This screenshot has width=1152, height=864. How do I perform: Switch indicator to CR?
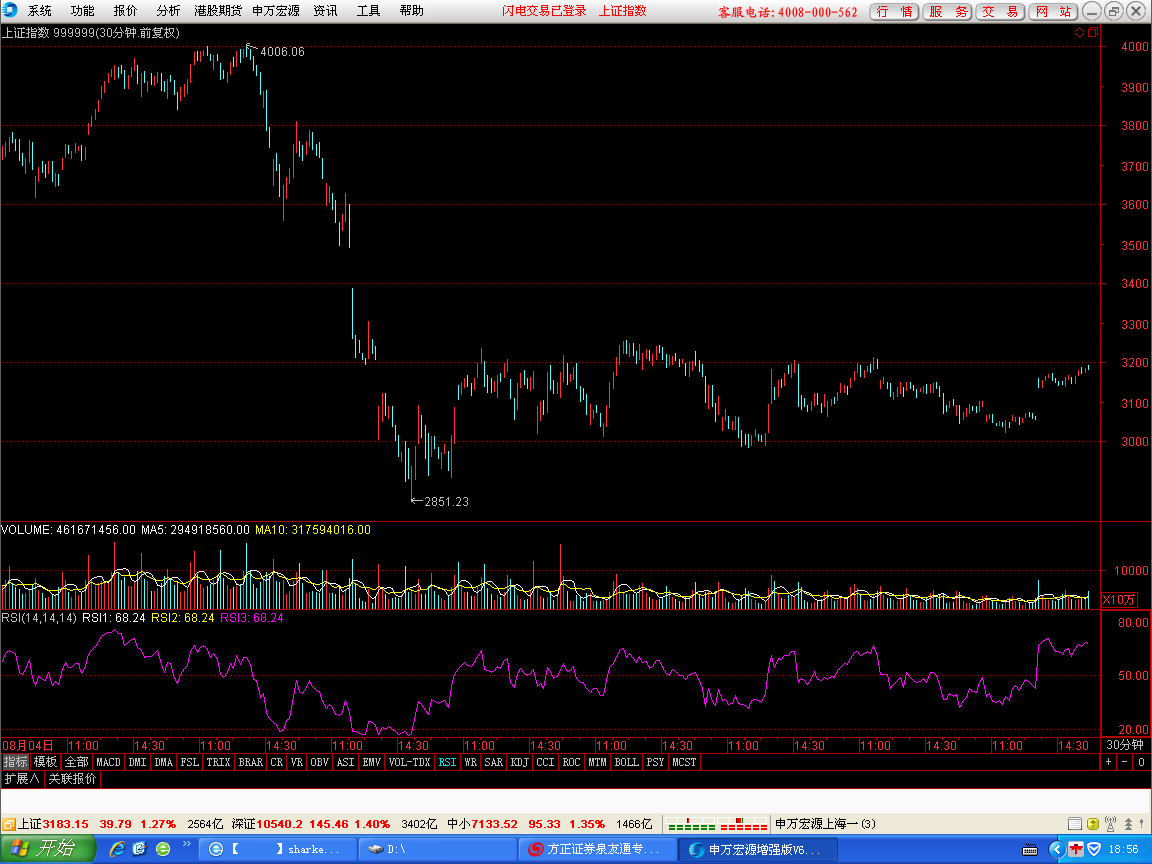click(x=276, y=762)
